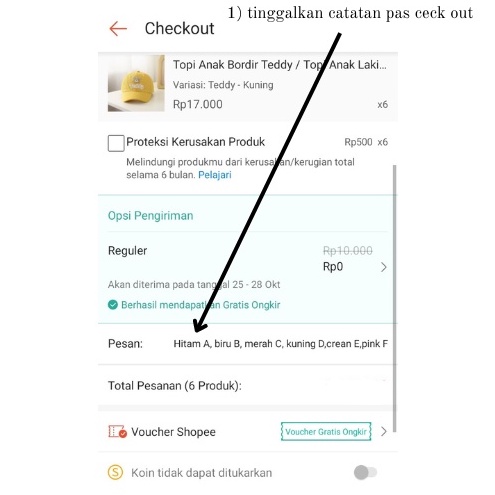Click the Voucher Shopee label
This screenshot has height=495, width=495.
173,432
